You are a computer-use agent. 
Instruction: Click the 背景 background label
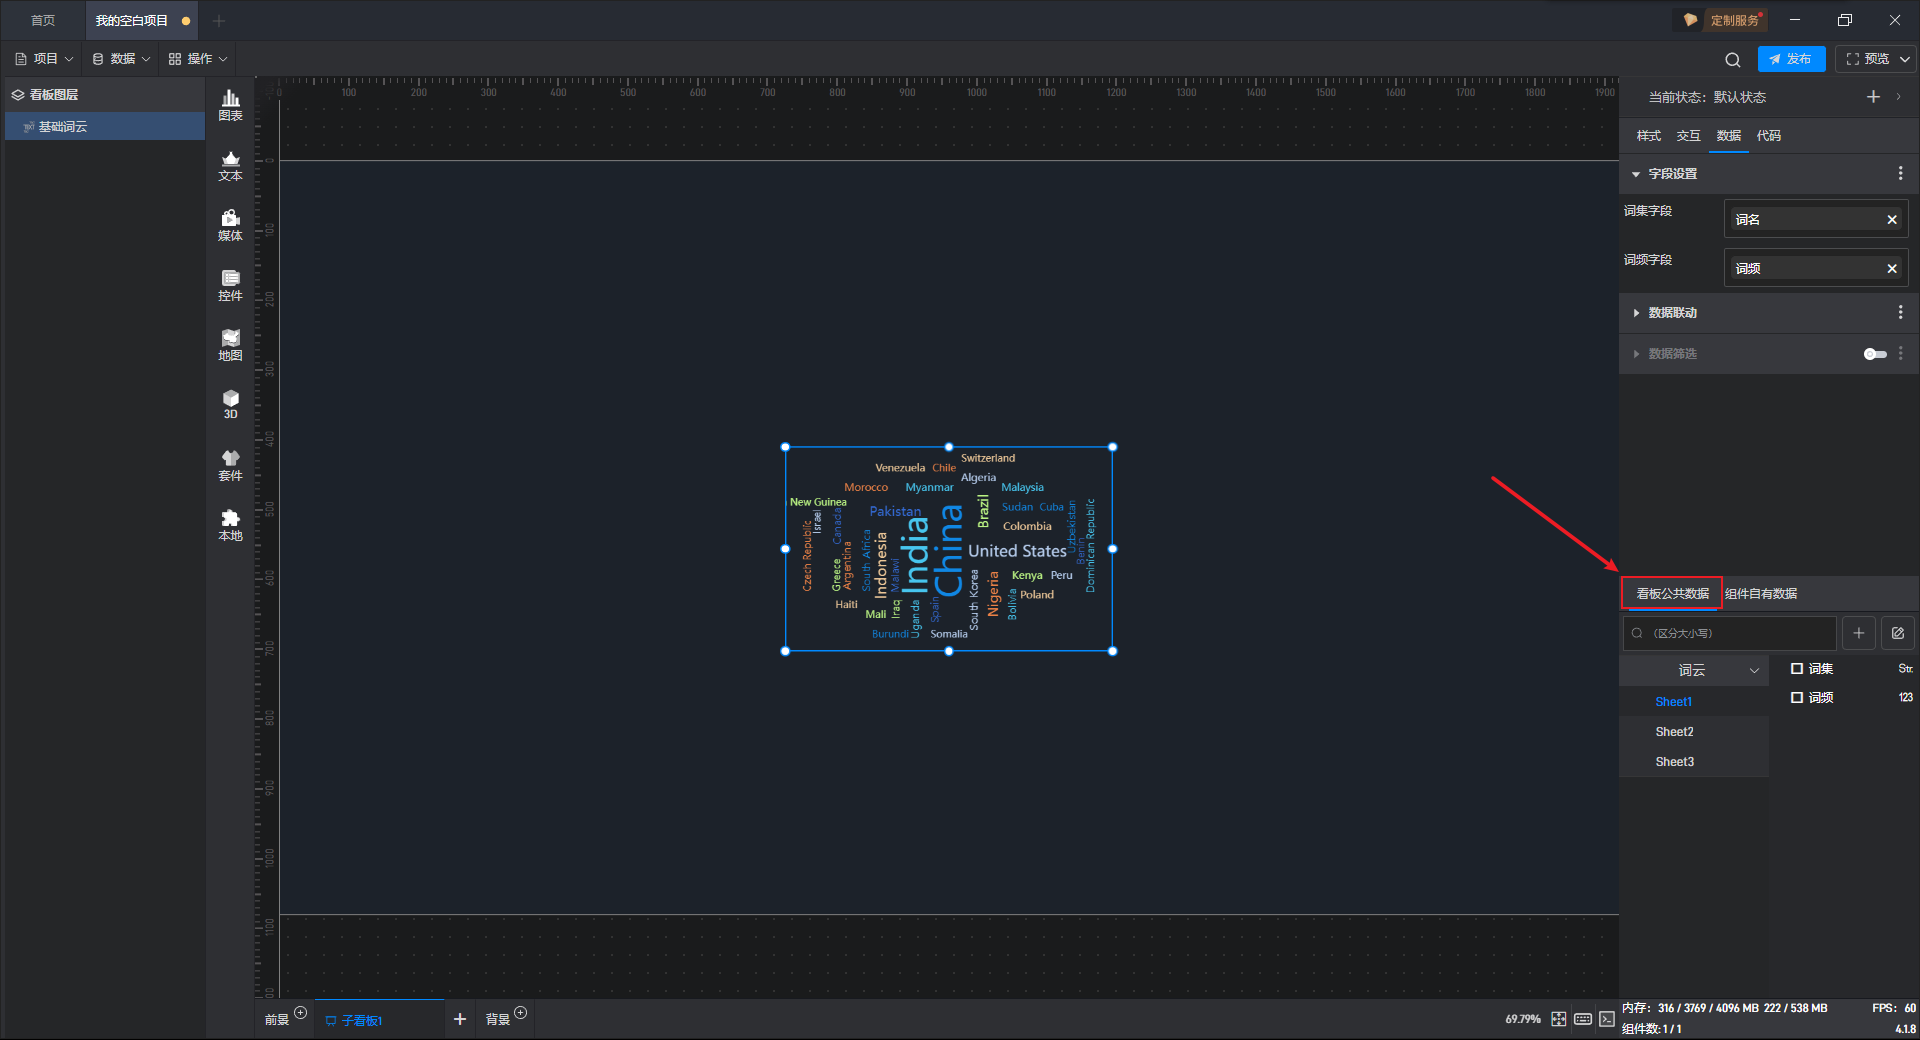[498, 1020]
